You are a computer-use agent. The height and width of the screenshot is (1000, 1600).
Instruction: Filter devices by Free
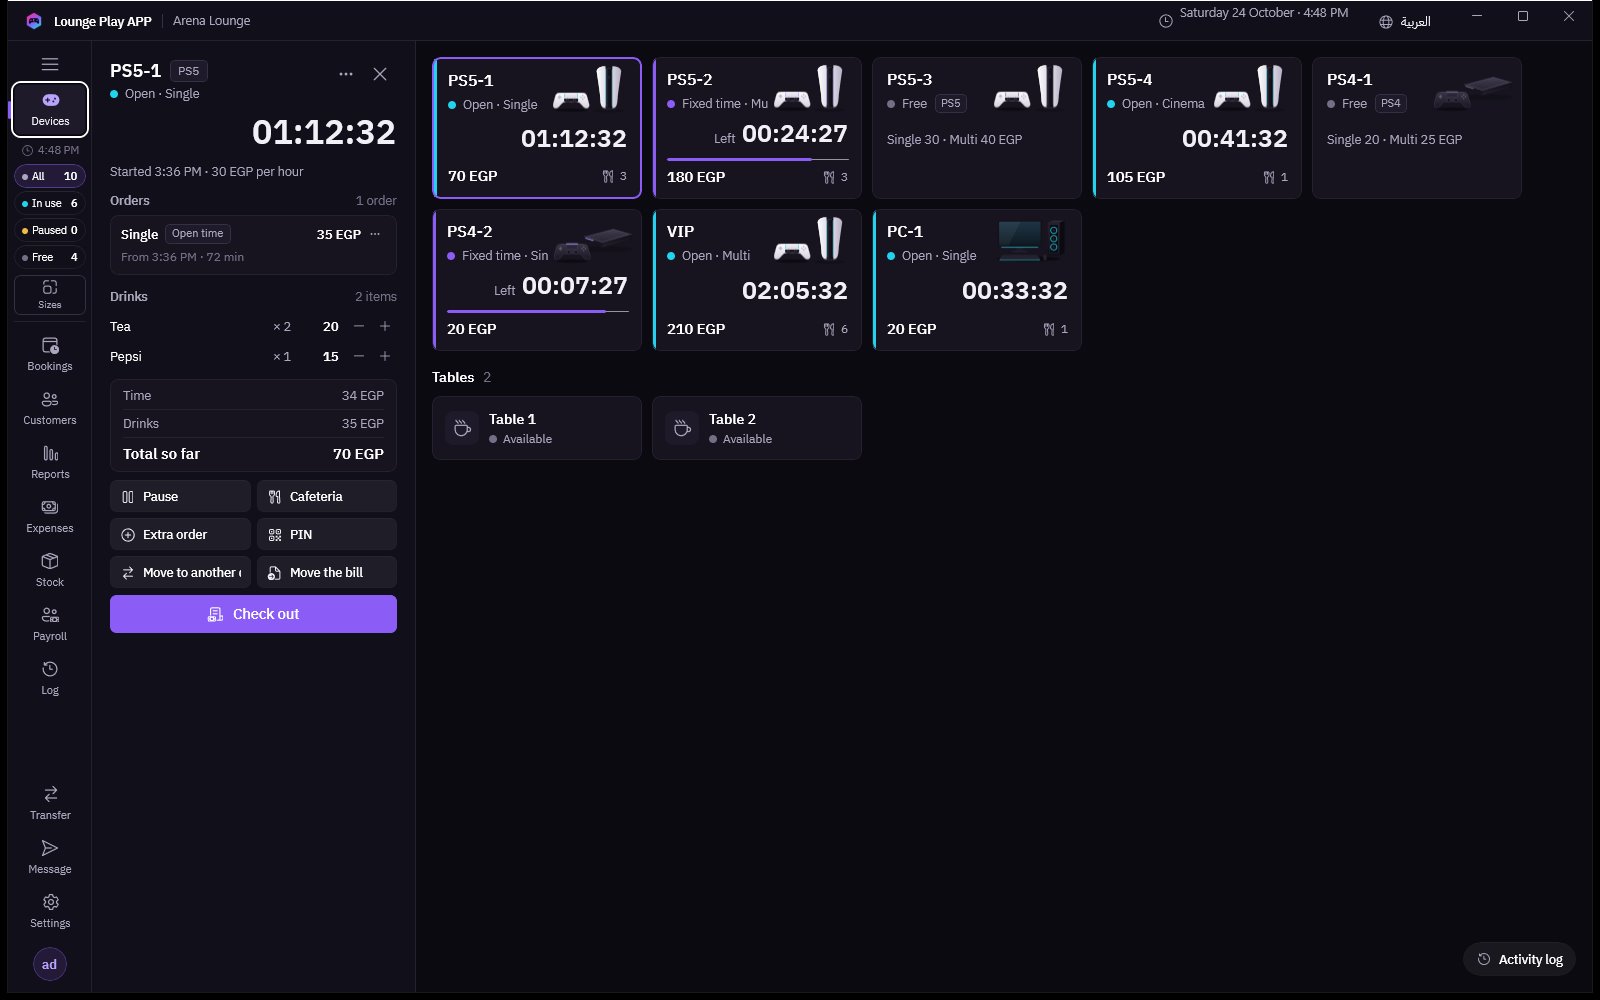(x=50, y=257)
